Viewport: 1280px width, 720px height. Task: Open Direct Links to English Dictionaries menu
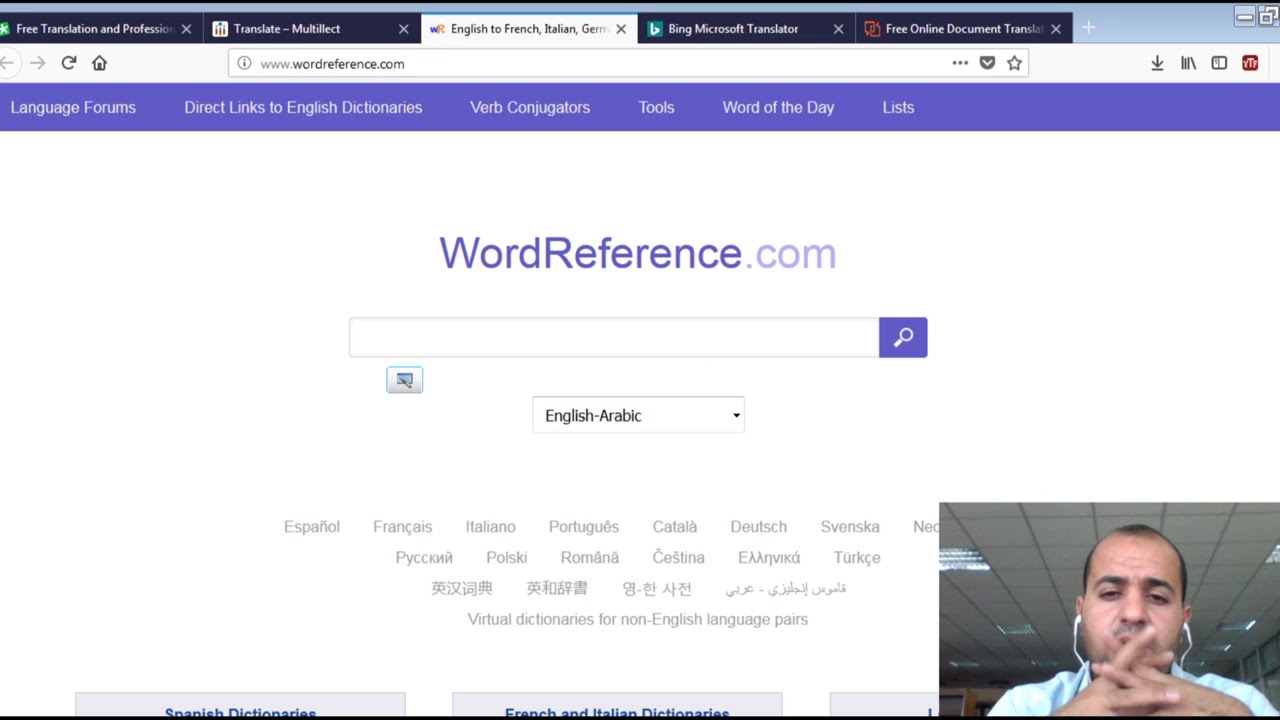[303, 107]
